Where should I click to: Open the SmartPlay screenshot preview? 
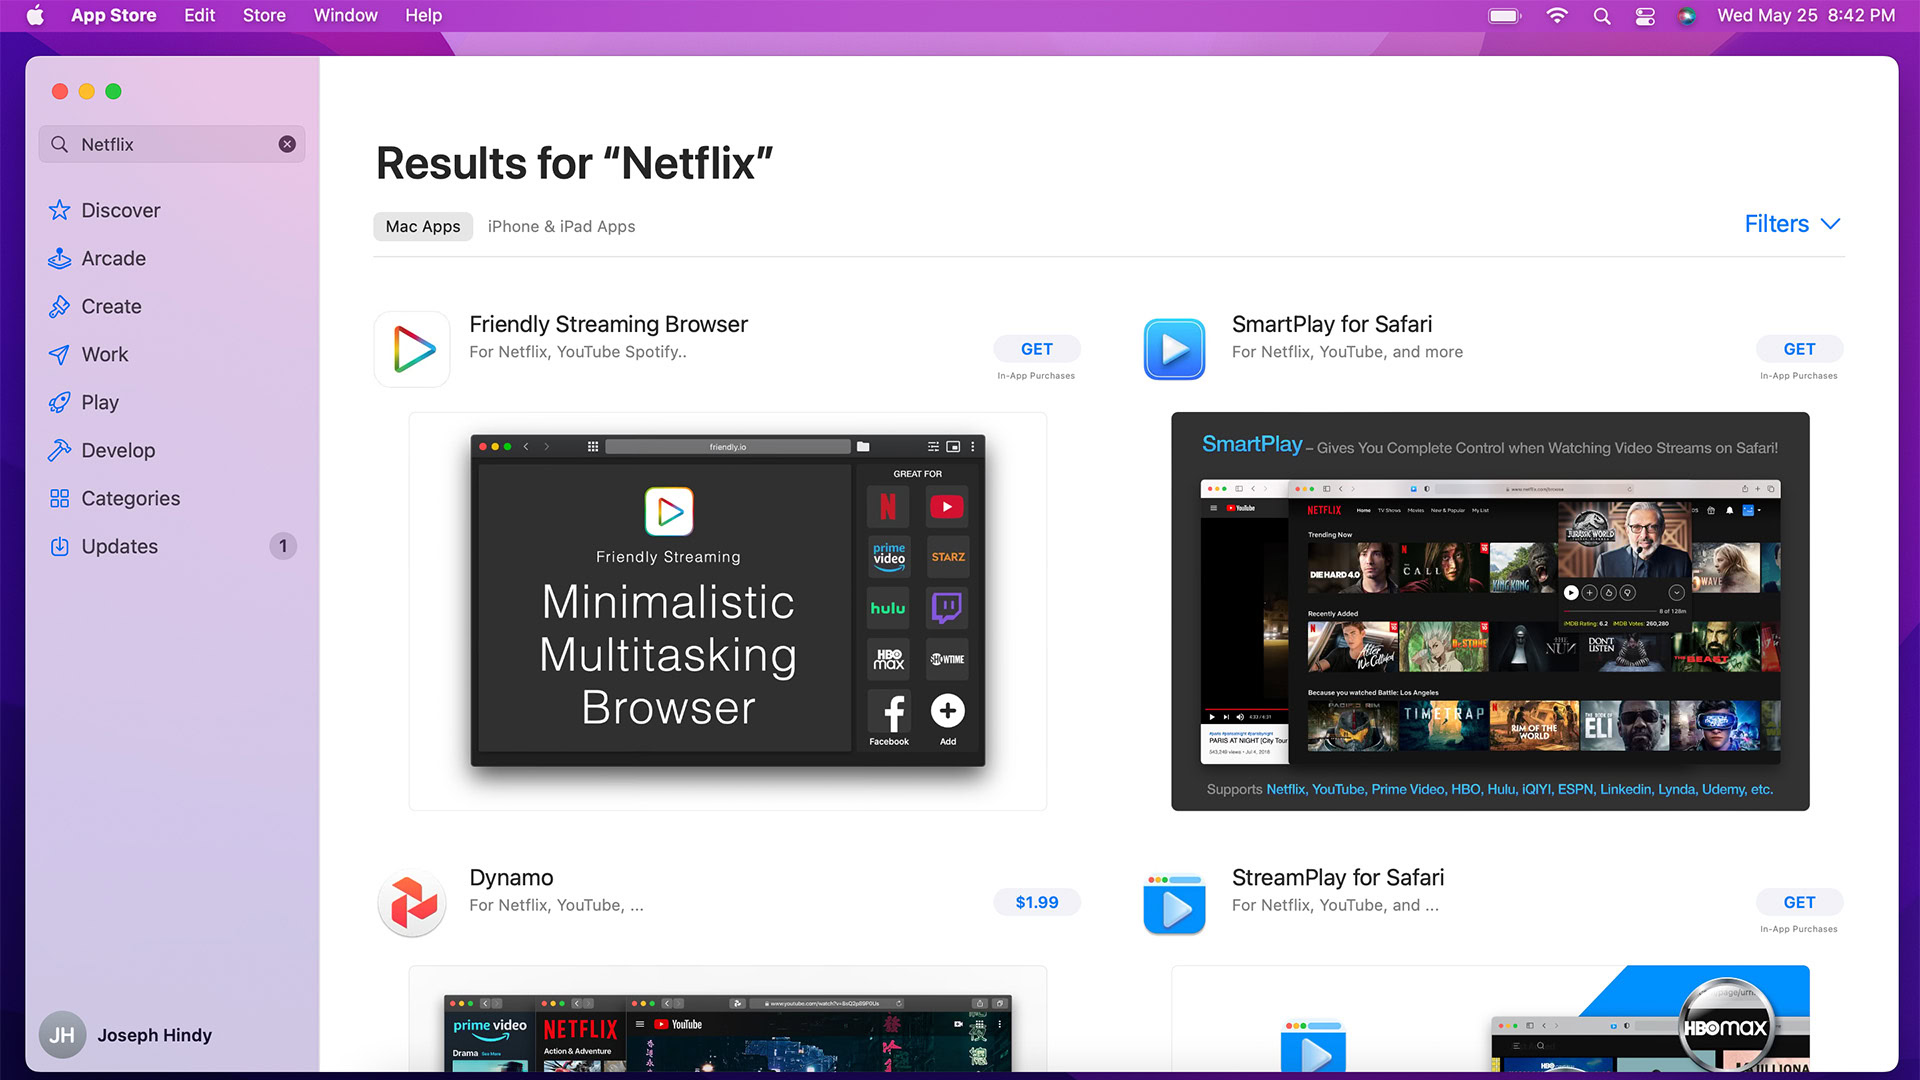[1490, 611]
